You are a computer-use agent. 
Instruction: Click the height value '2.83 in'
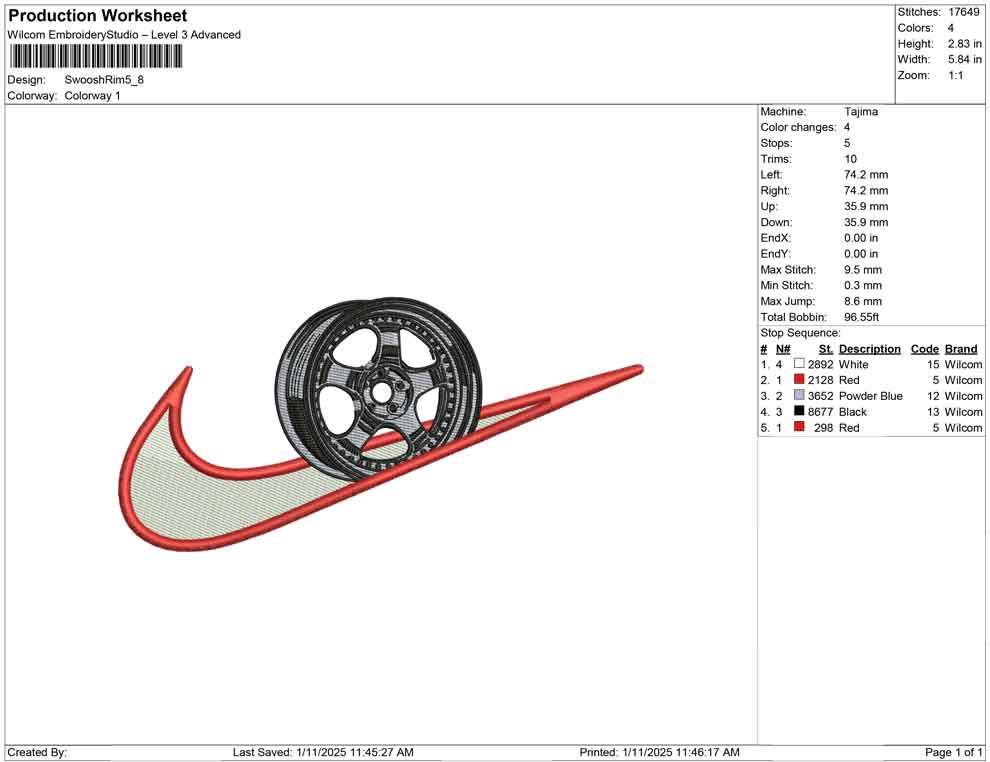point(965,44)
